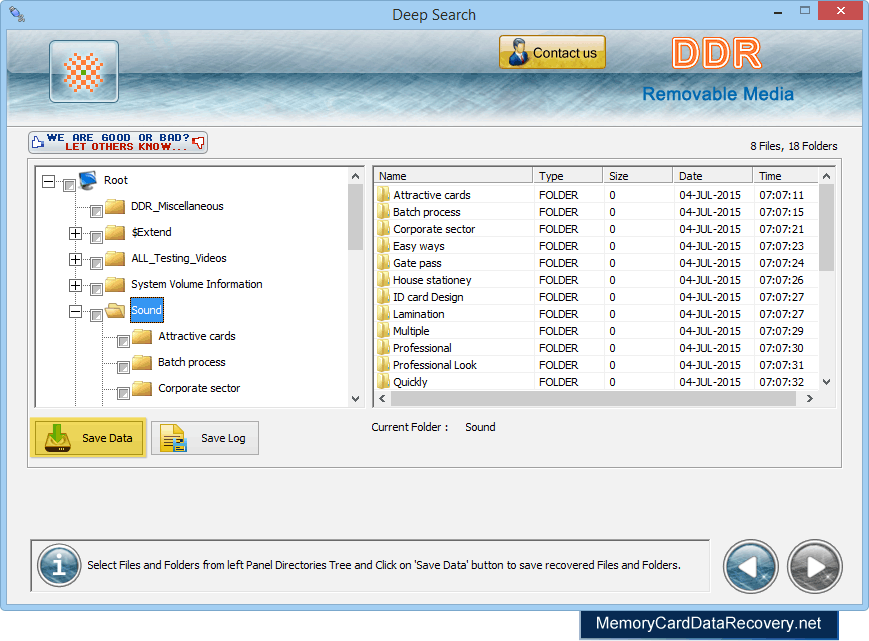
Task: Select 'Batch process' name in file list
Action: point(426,212)
